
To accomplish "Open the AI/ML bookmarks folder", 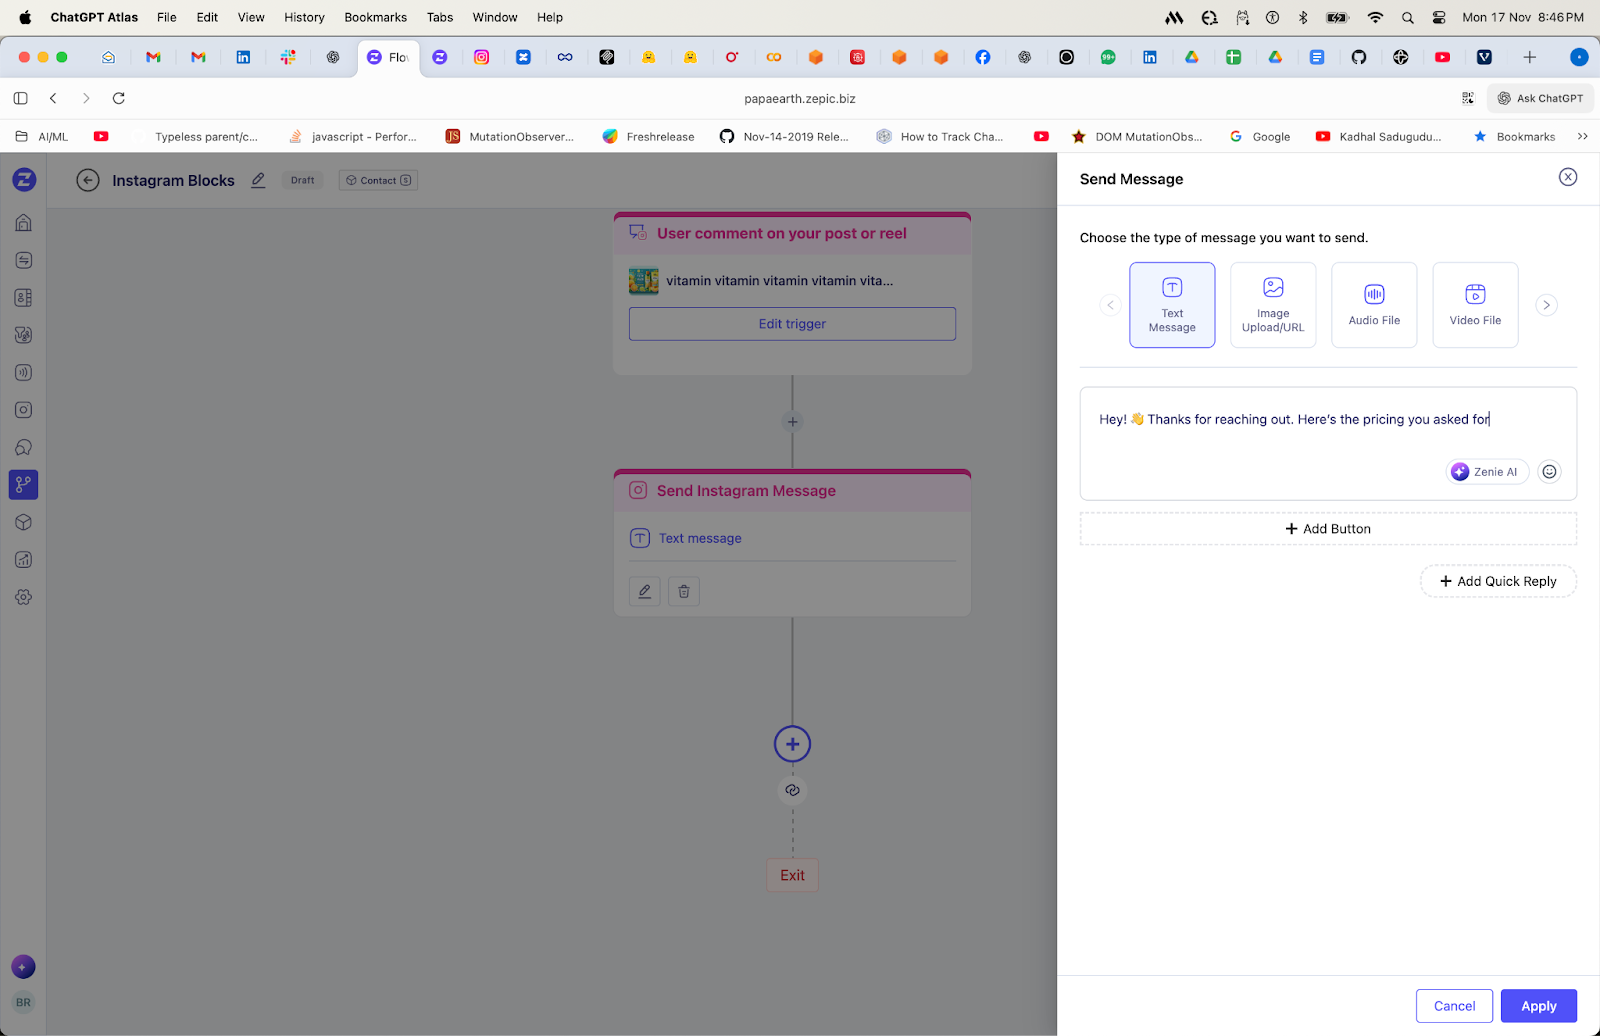I will pyautogui.click(x=42, y=137).
